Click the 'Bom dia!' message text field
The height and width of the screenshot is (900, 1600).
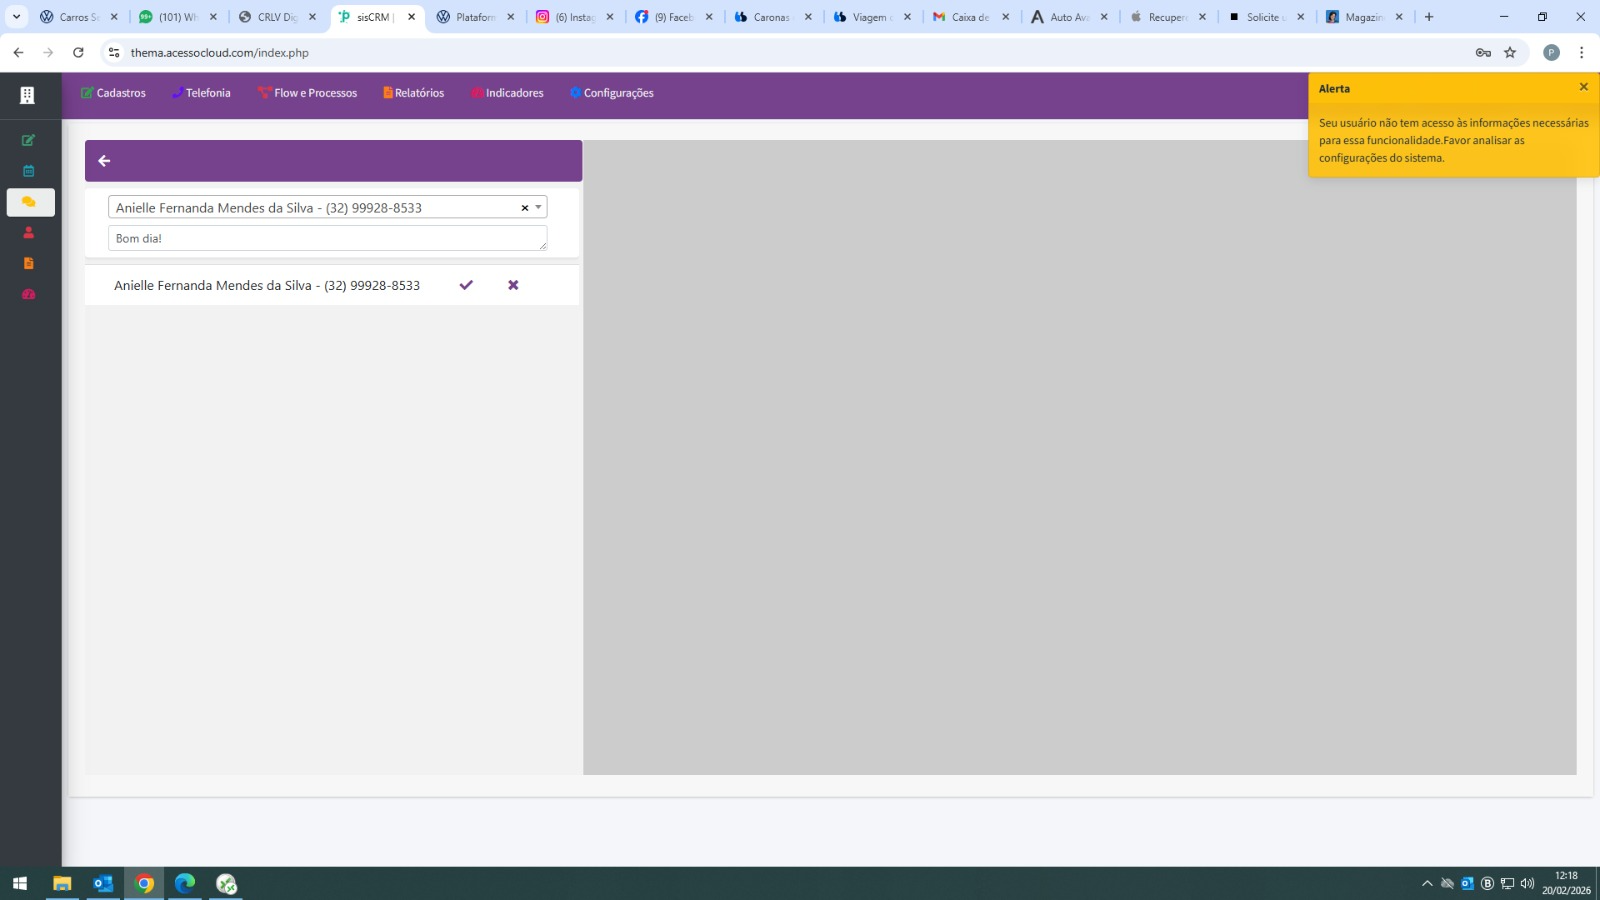(327, 238)
